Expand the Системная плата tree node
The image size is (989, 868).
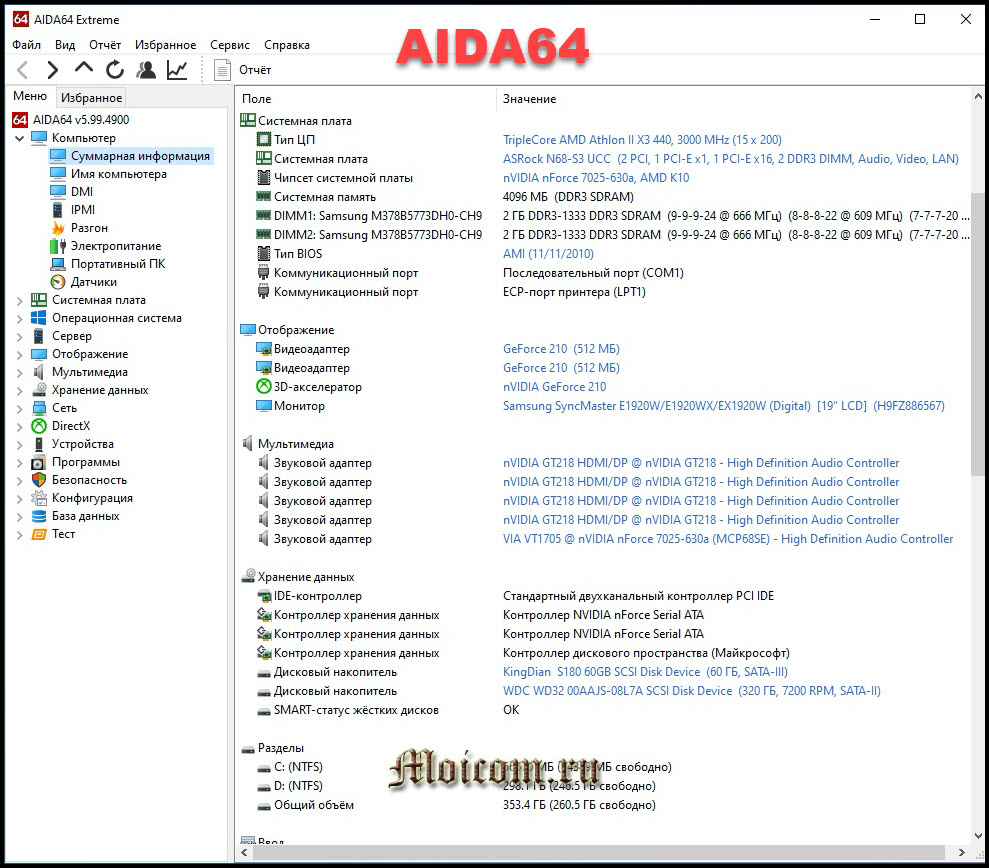point(21,300)
